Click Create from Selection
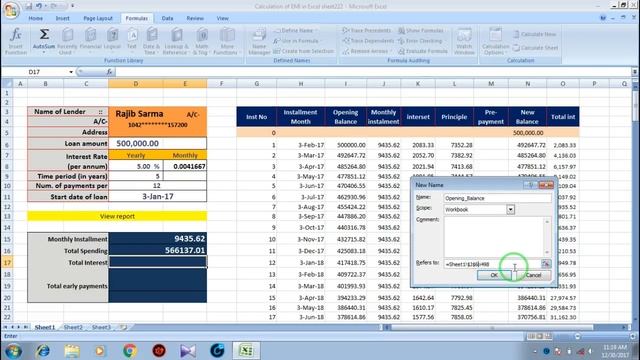Viewport: 640px width, 360px height. click(304, 51)
